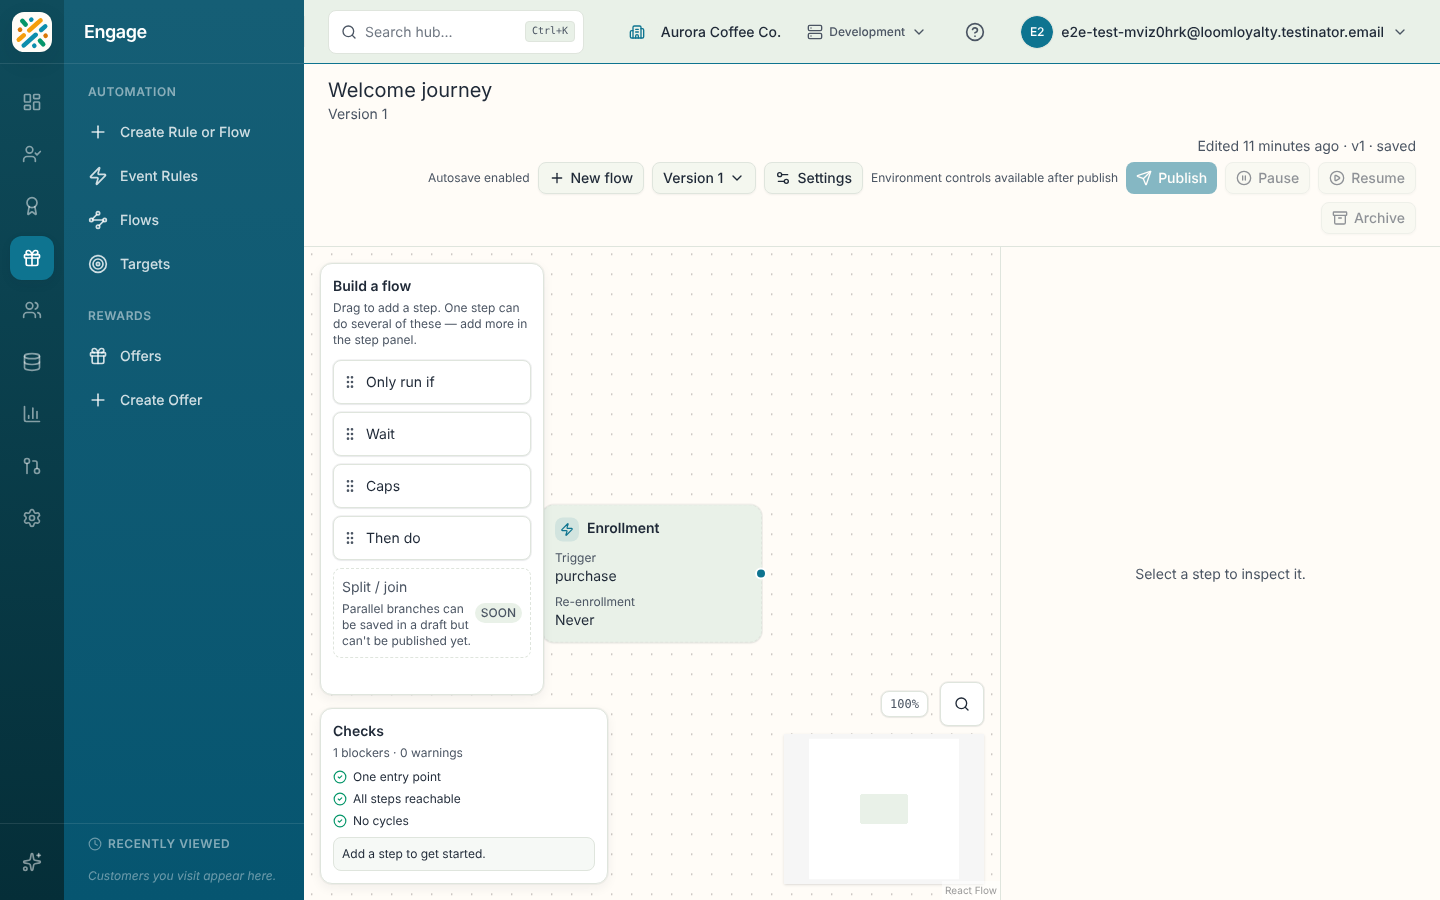1440x900 pixels.
Task: Open Offers in the sidebar
Action: (184, 356)
